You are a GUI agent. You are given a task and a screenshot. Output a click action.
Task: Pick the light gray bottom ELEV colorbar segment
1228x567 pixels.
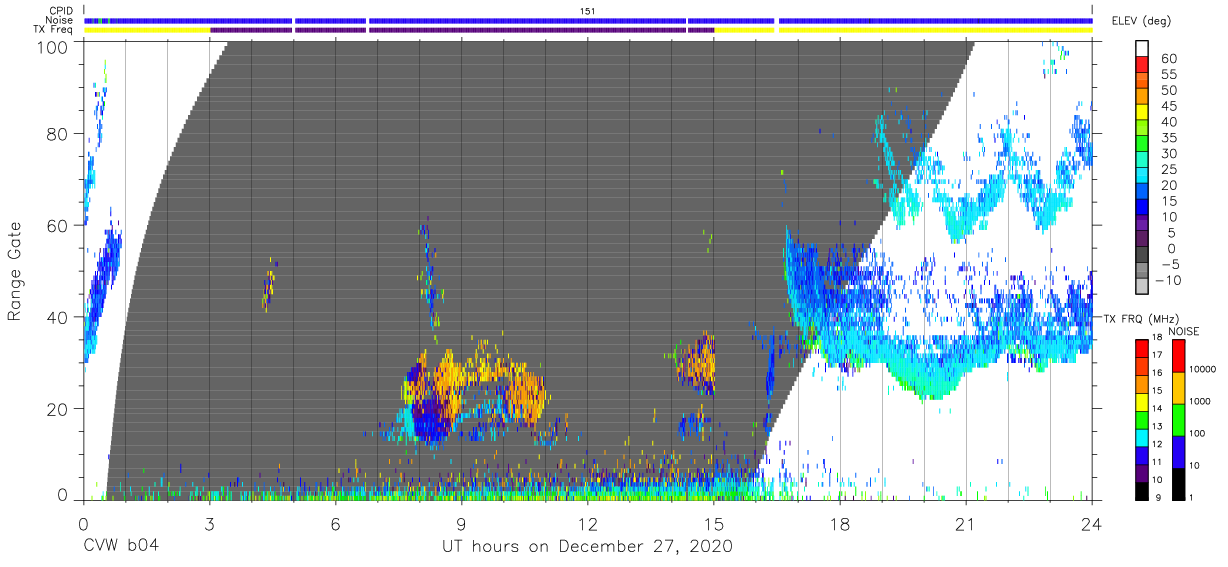pos(1144,288)
